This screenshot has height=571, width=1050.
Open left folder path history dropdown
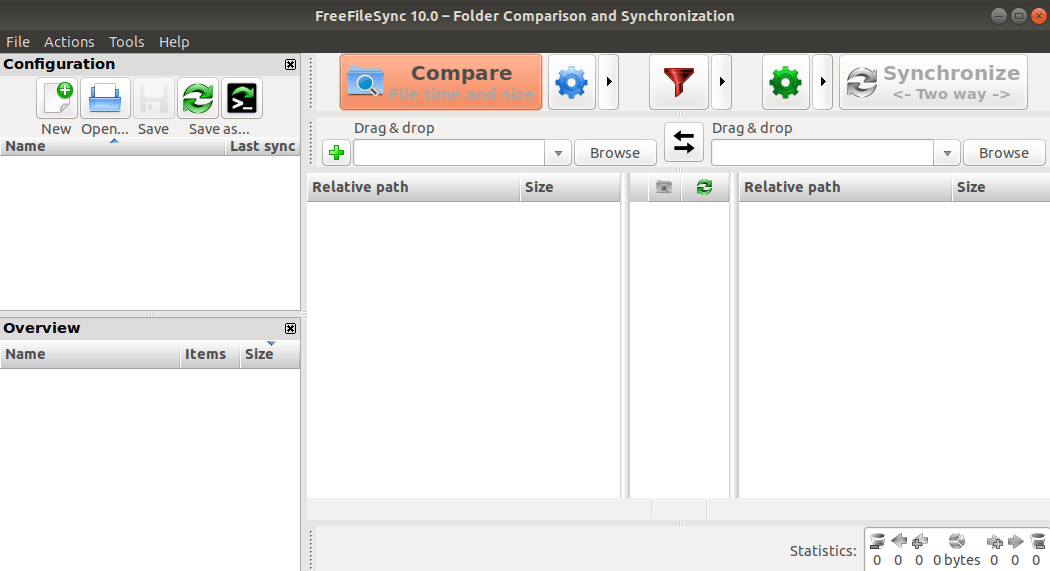point(558,153)
